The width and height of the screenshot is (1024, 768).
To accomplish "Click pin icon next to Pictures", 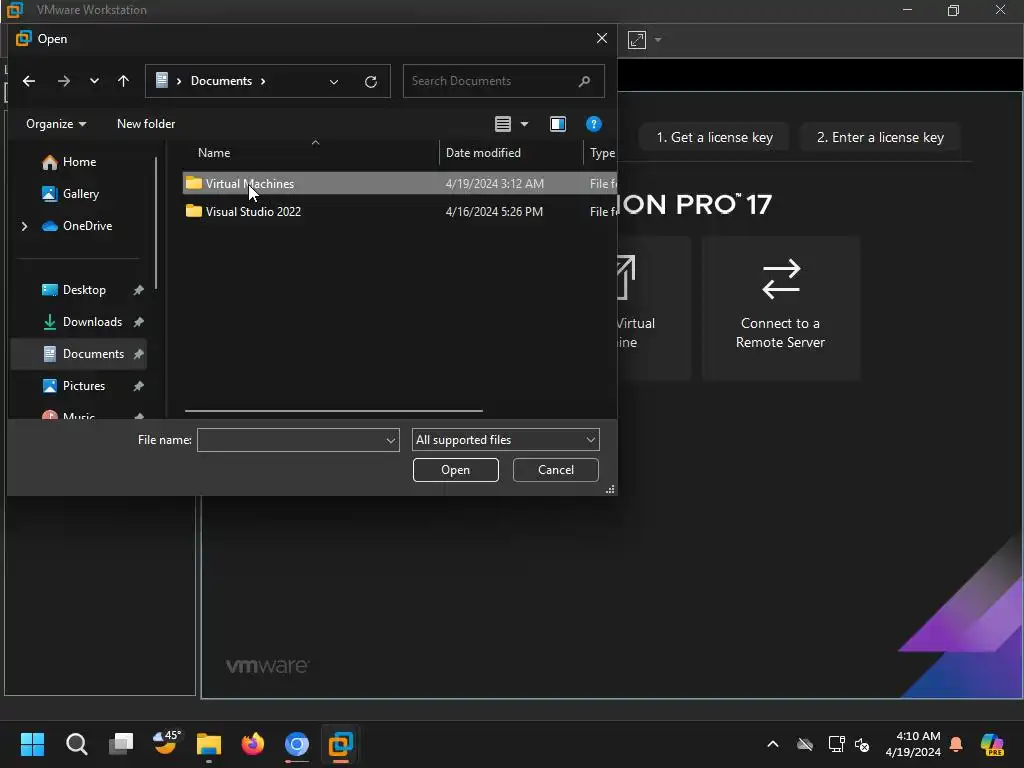I will (138, 386).
